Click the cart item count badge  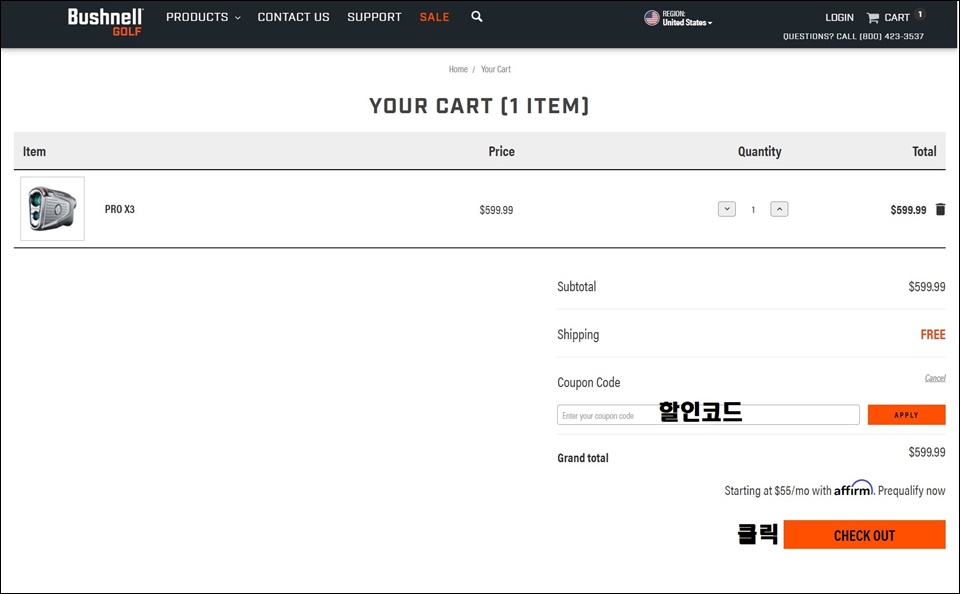[920, 14]
